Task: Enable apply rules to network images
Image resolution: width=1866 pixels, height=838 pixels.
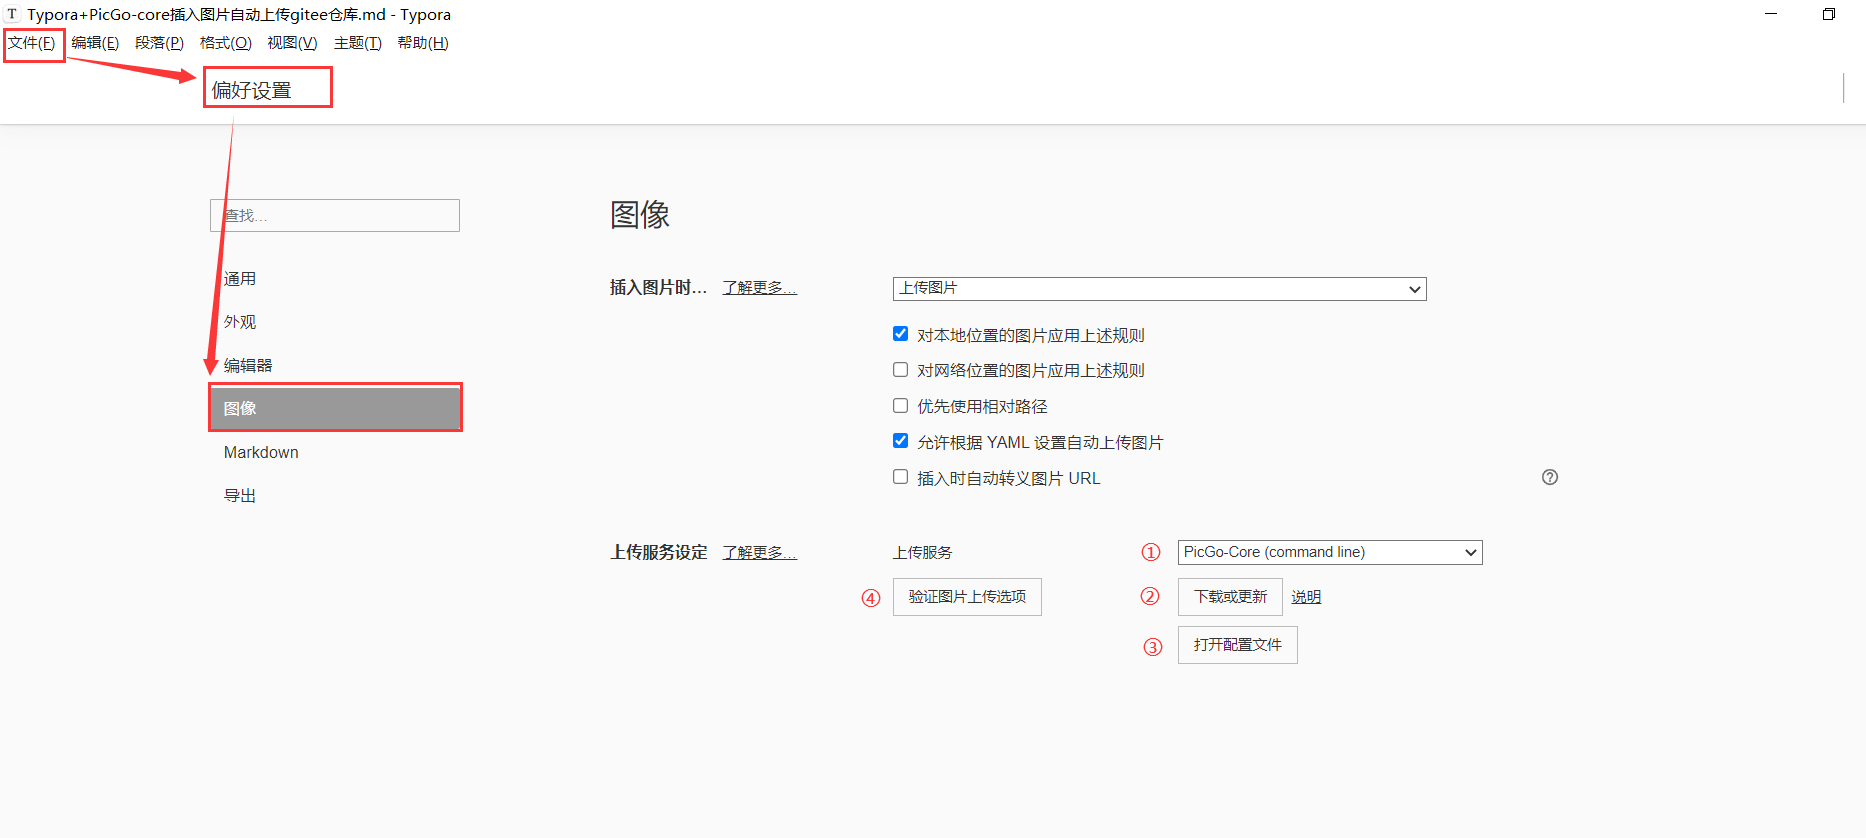Action: (900, 370)
